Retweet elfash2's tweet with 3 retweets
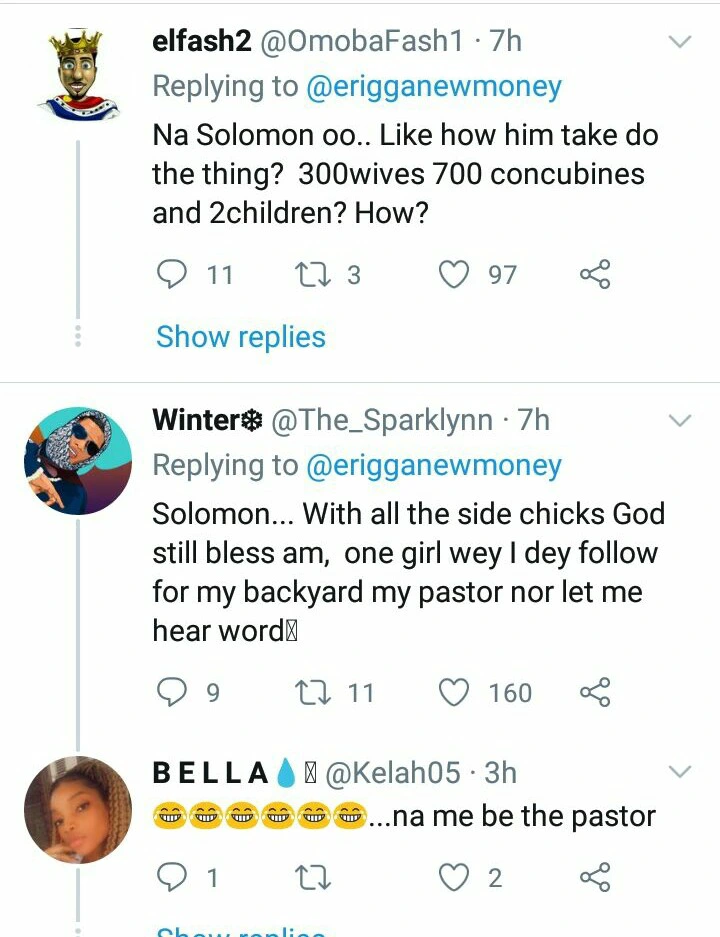The image size is (720, 937). click(316, 274)
